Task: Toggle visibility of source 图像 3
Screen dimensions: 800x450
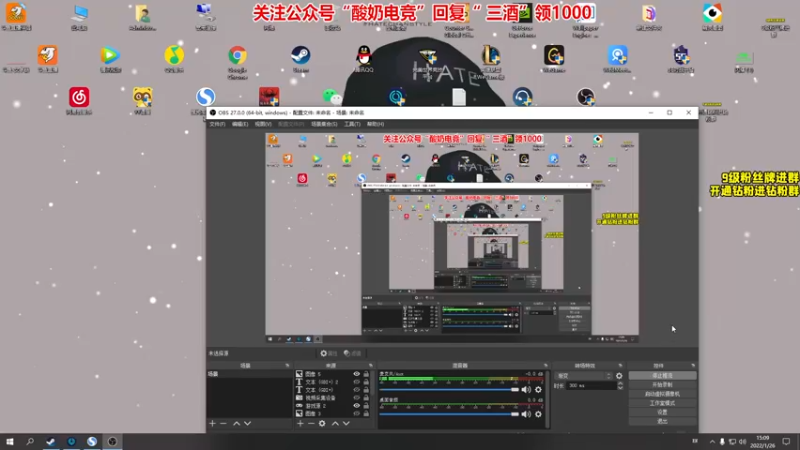Action: coord(357,413)
